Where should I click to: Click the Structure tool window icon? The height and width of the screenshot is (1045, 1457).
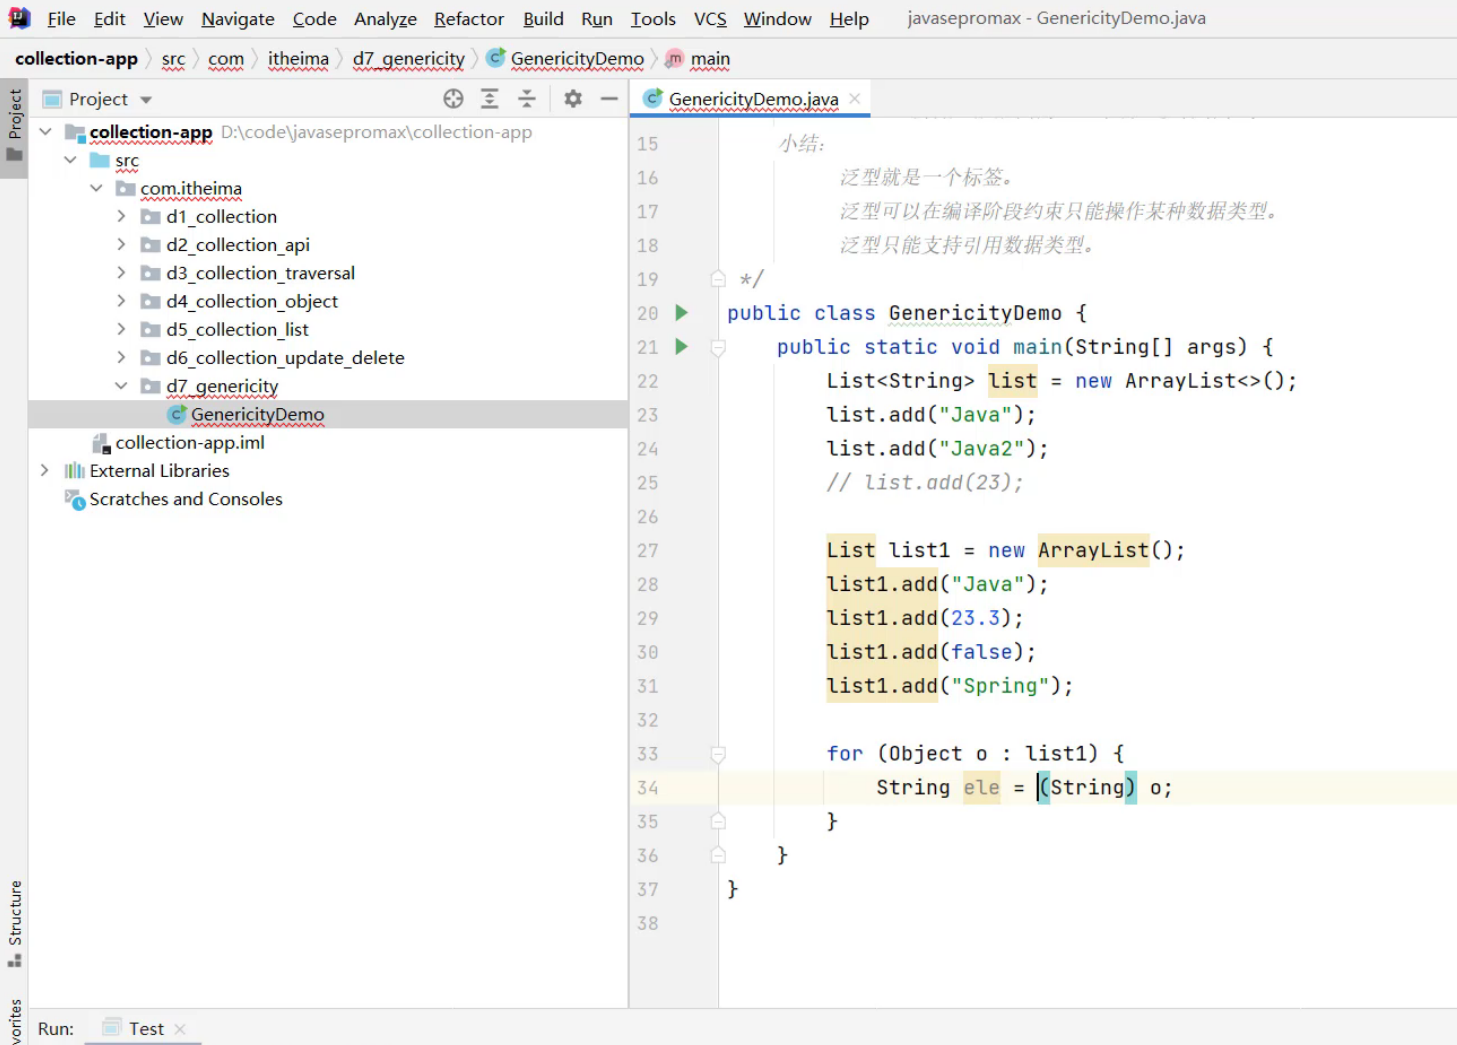[x=14, y=961]
